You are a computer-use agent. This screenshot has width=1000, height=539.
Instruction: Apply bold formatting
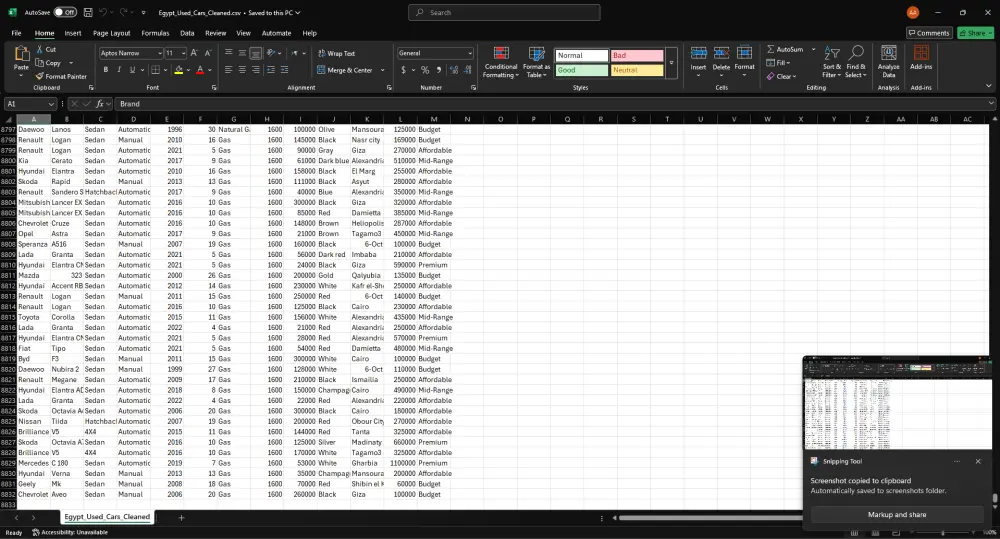coord(105,70)
